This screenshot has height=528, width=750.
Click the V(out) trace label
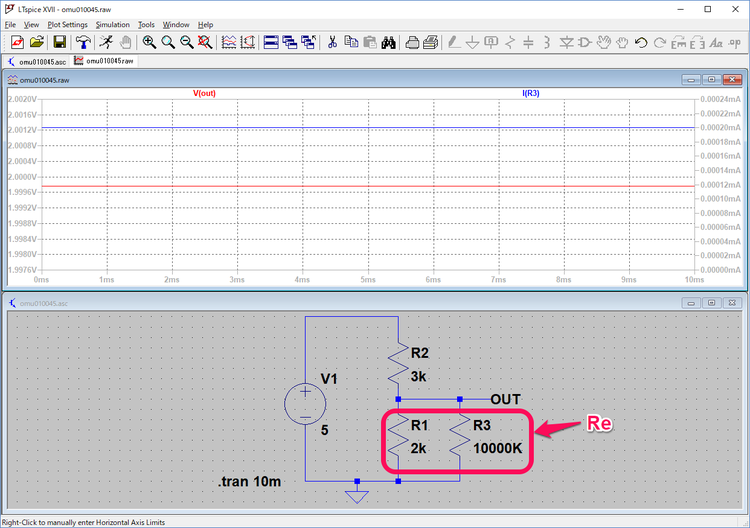204,93
